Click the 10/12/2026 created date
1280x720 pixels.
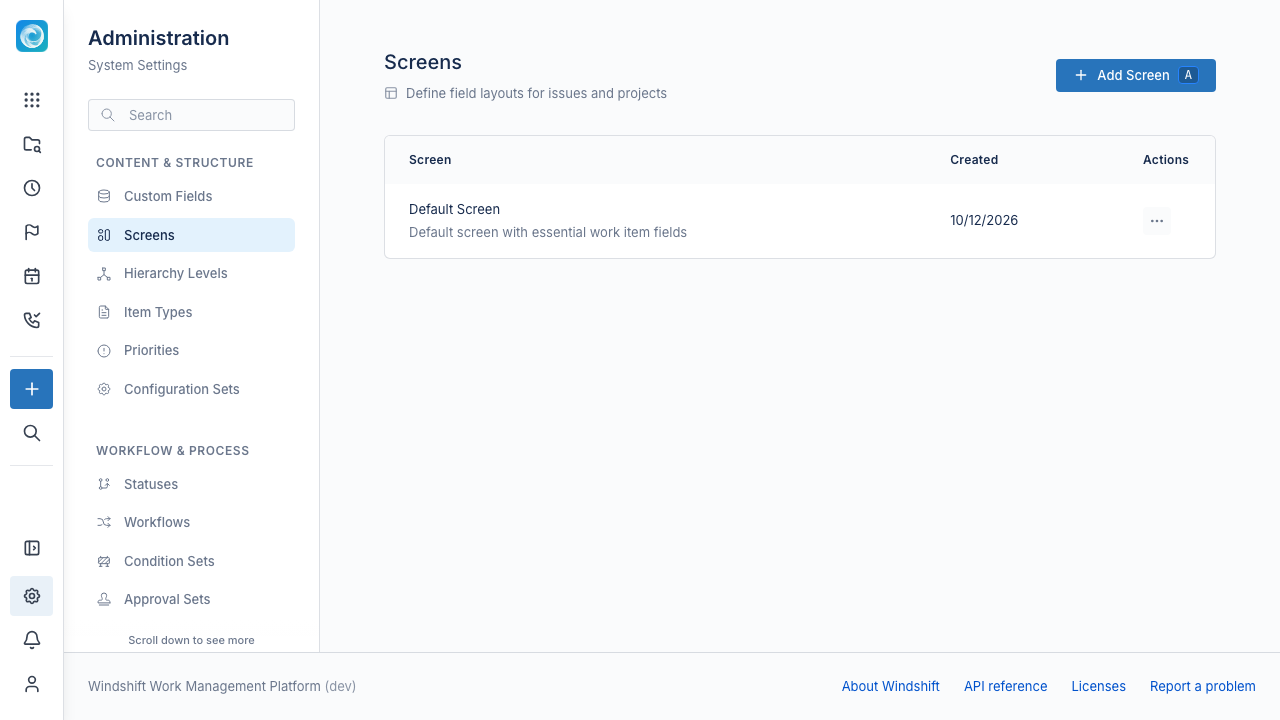pos(984,220)
